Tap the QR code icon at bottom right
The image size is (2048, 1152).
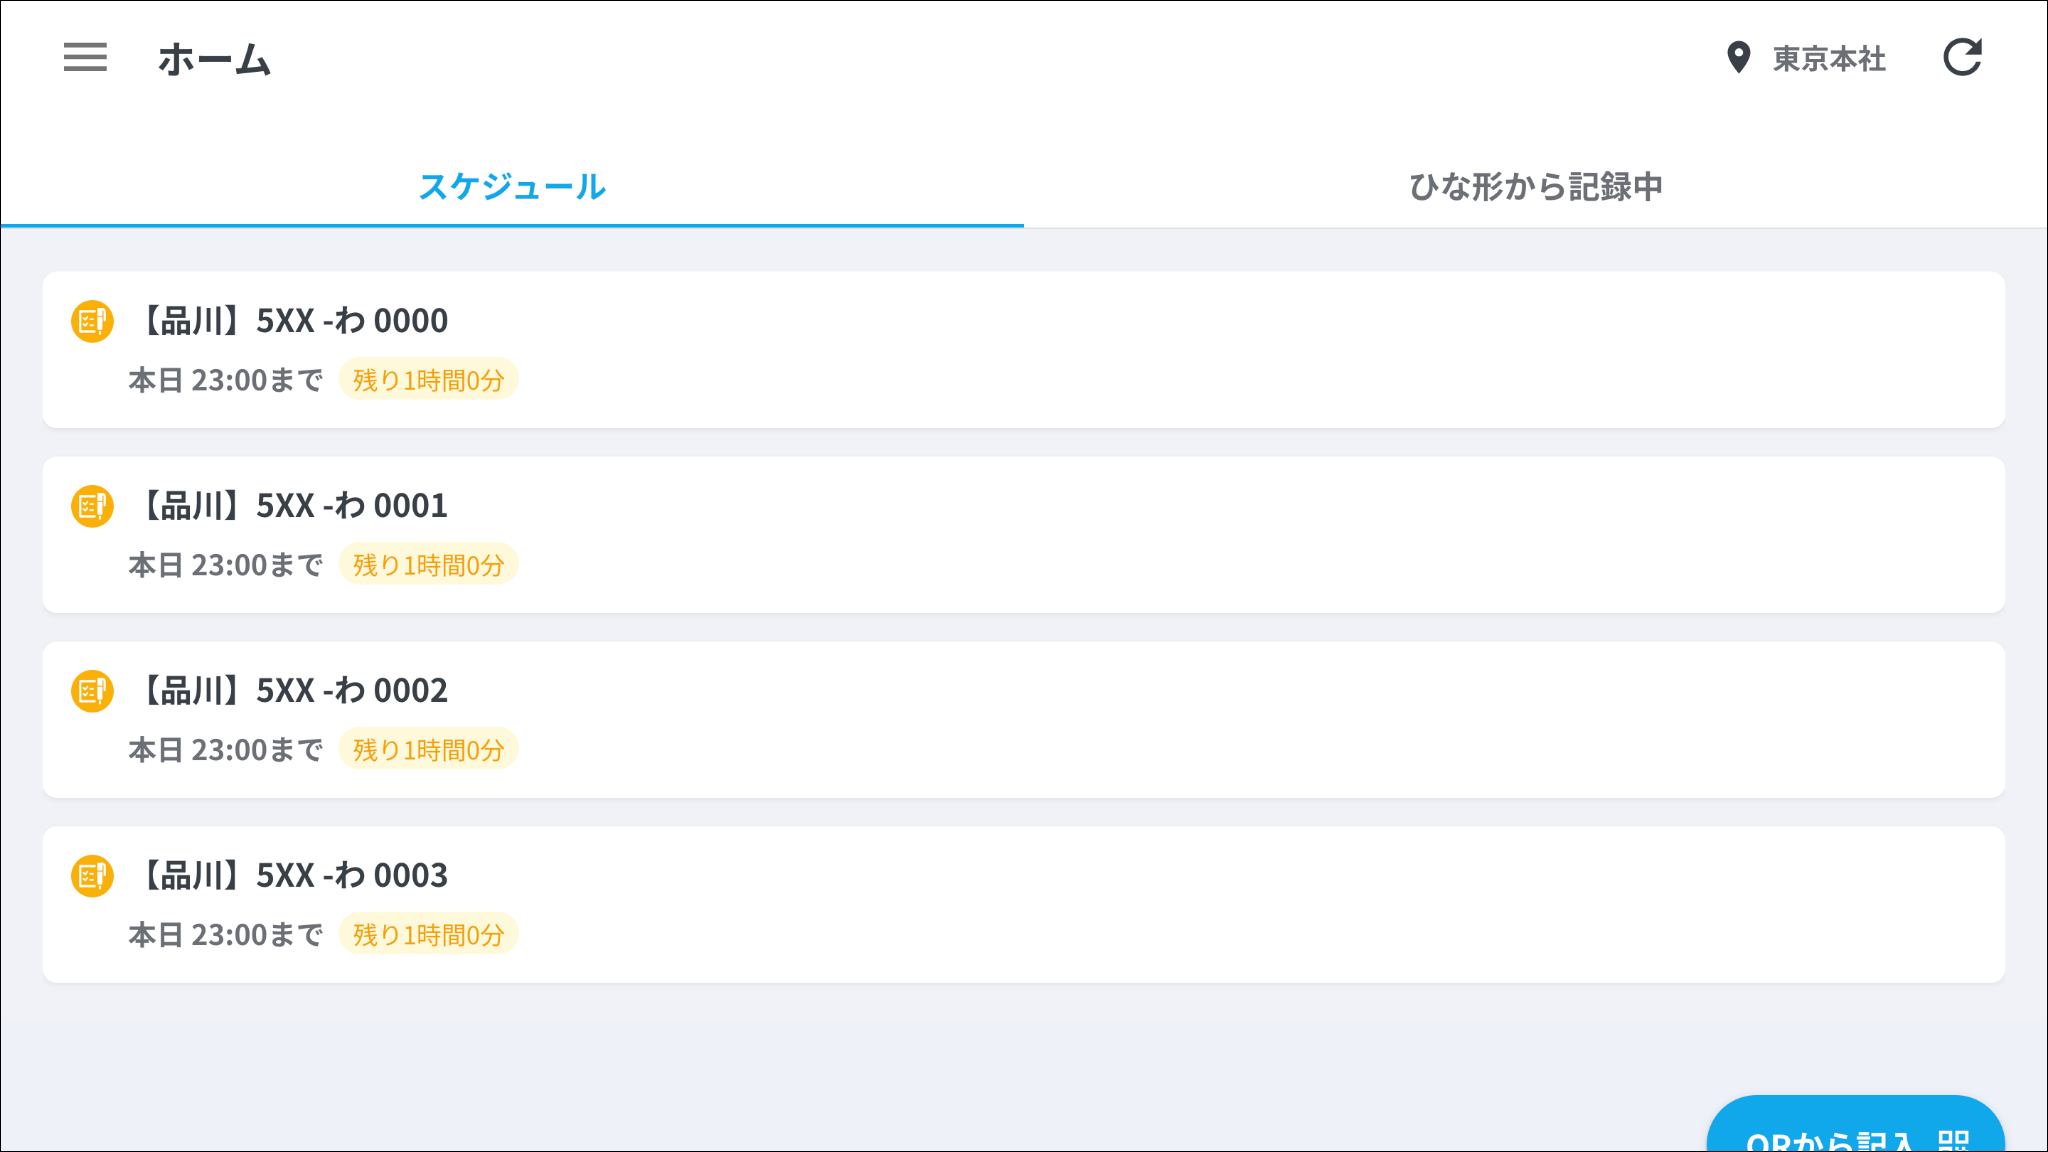[1953, 1140]
